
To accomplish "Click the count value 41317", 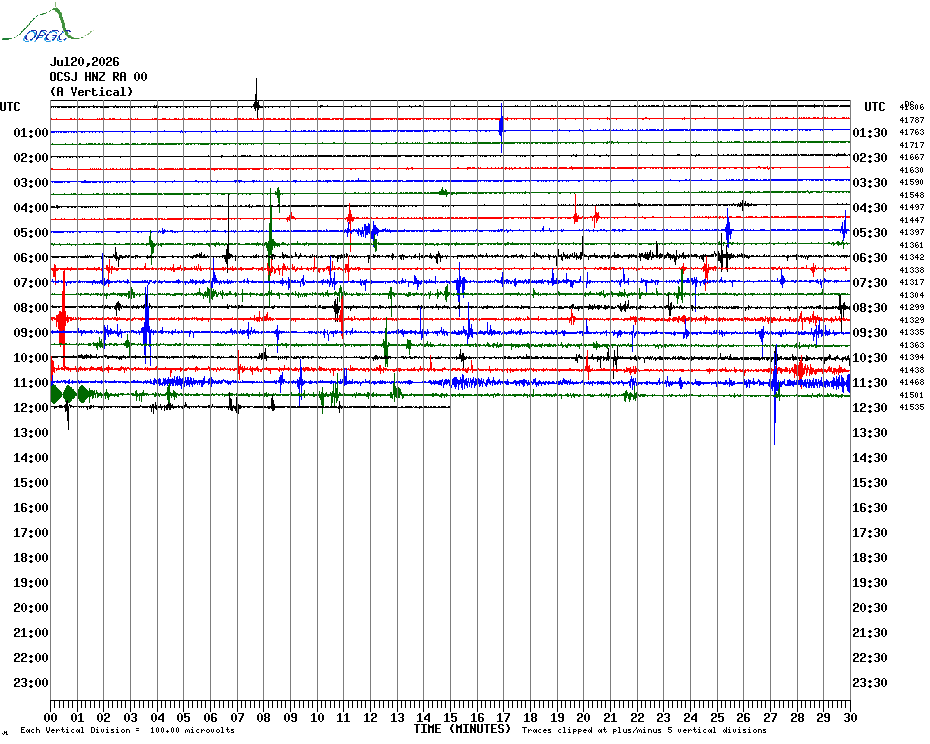I will [912, 282].
